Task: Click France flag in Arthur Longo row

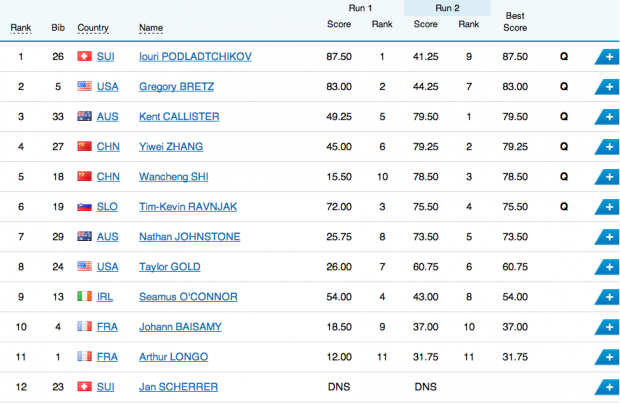Action: 85,356
